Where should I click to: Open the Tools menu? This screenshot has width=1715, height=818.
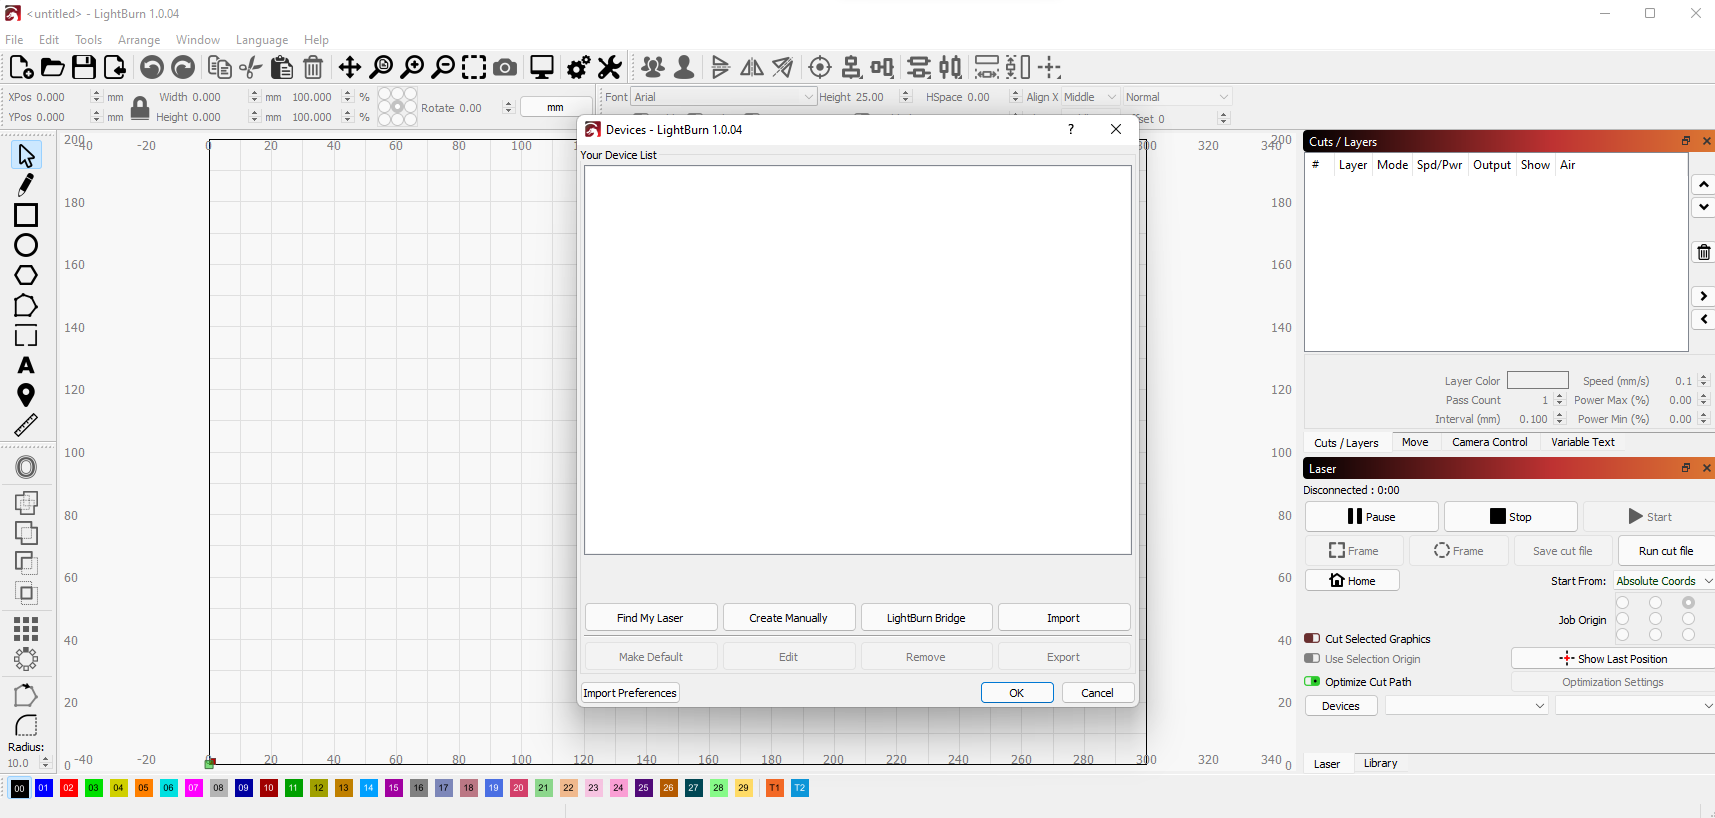pos(88,40)
